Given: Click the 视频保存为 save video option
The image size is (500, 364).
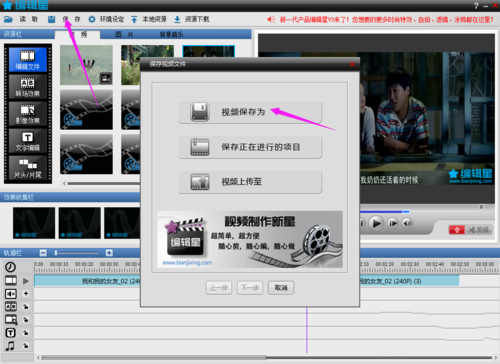Looking at the screenshot, I should 250,112.
